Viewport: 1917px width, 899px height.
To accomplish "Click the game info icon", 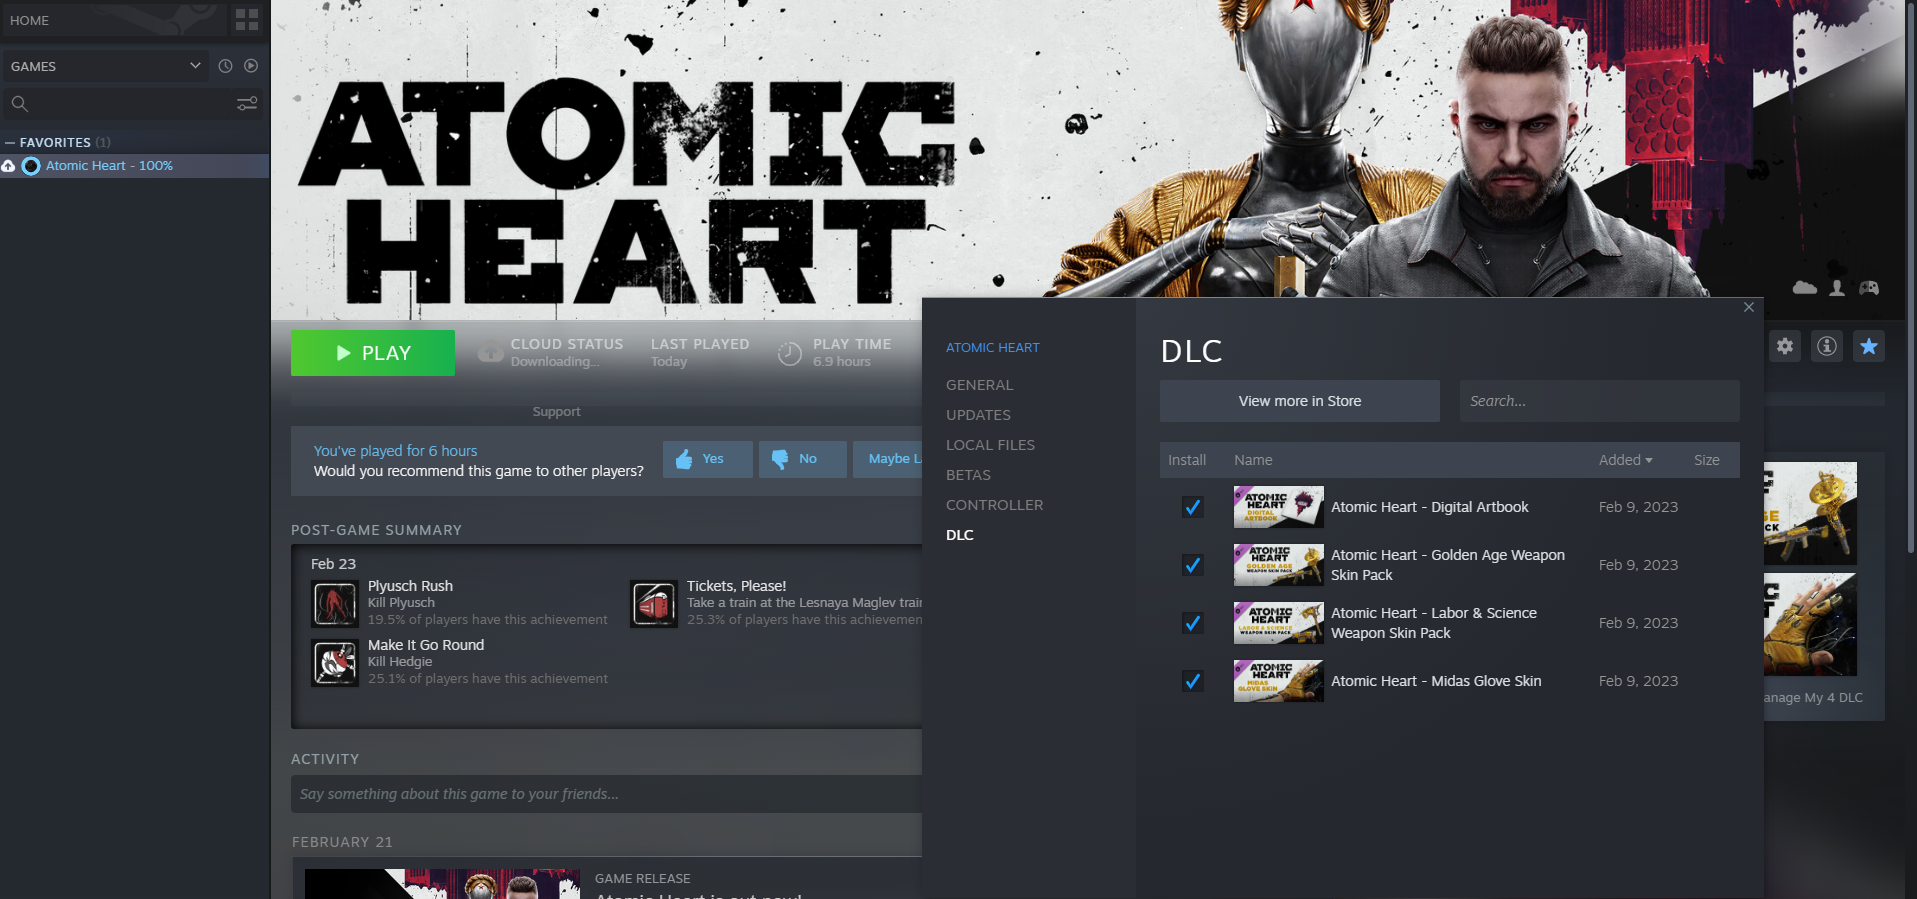I will (1827, 346).
